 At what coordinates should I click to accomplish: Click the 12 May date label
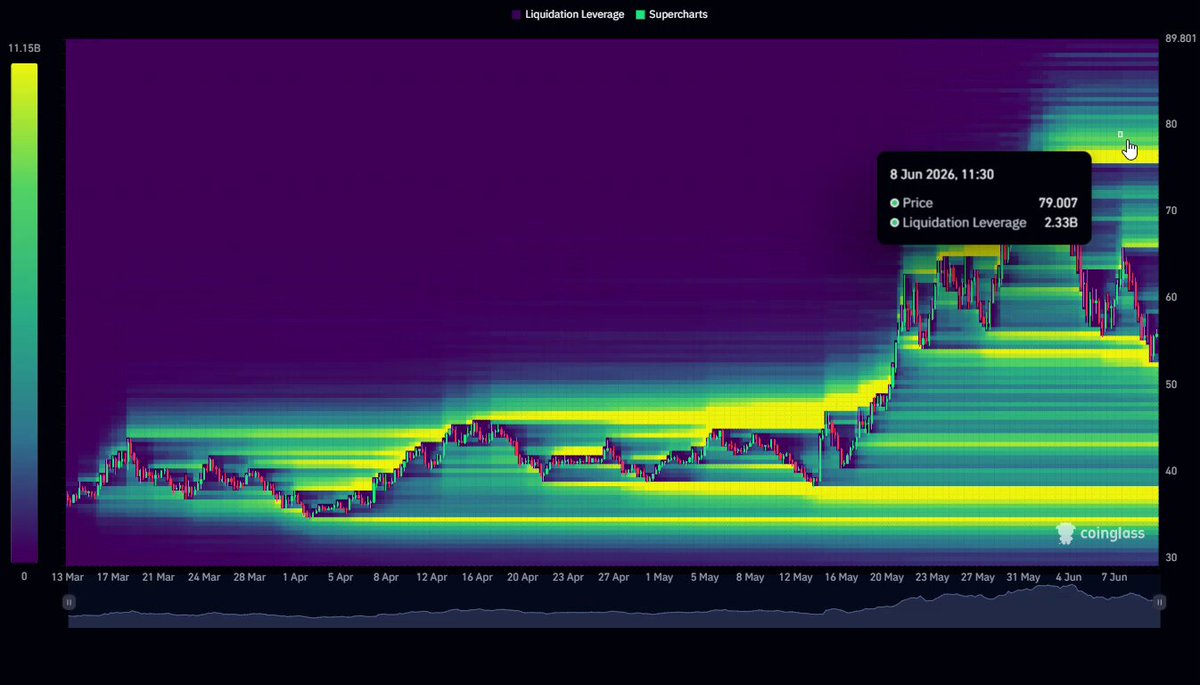coord(795,577)
